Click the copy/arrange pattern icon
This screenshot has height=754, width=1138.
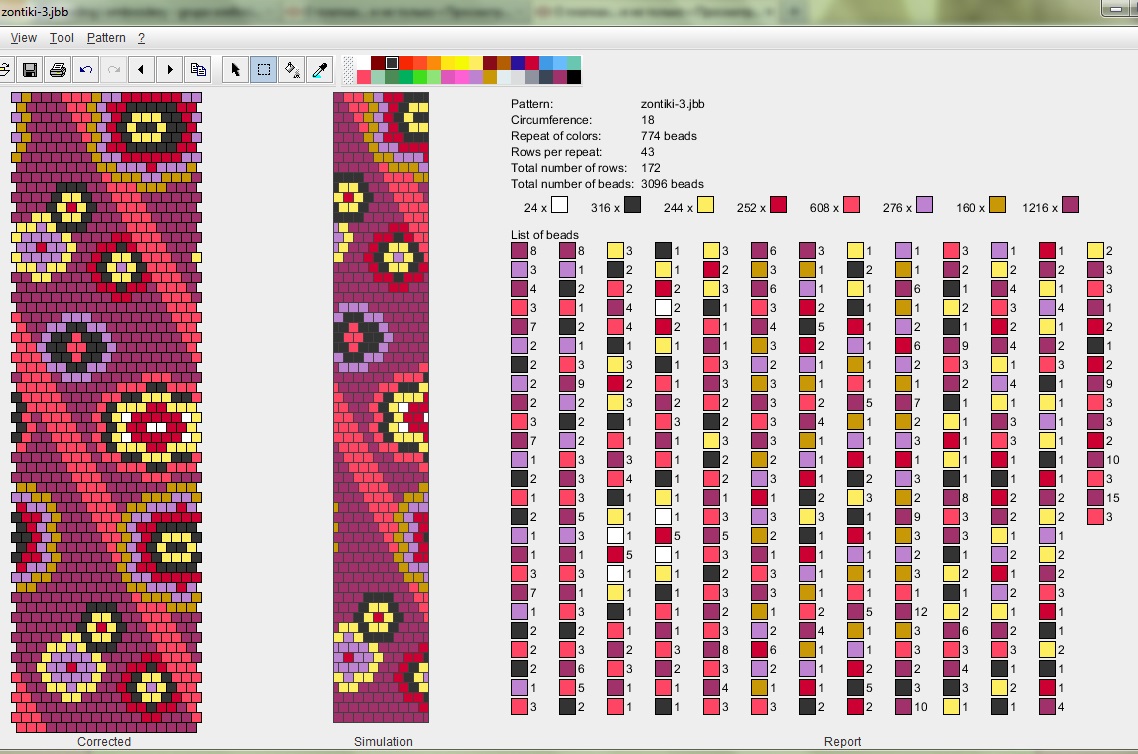click(x=198, y=70)
